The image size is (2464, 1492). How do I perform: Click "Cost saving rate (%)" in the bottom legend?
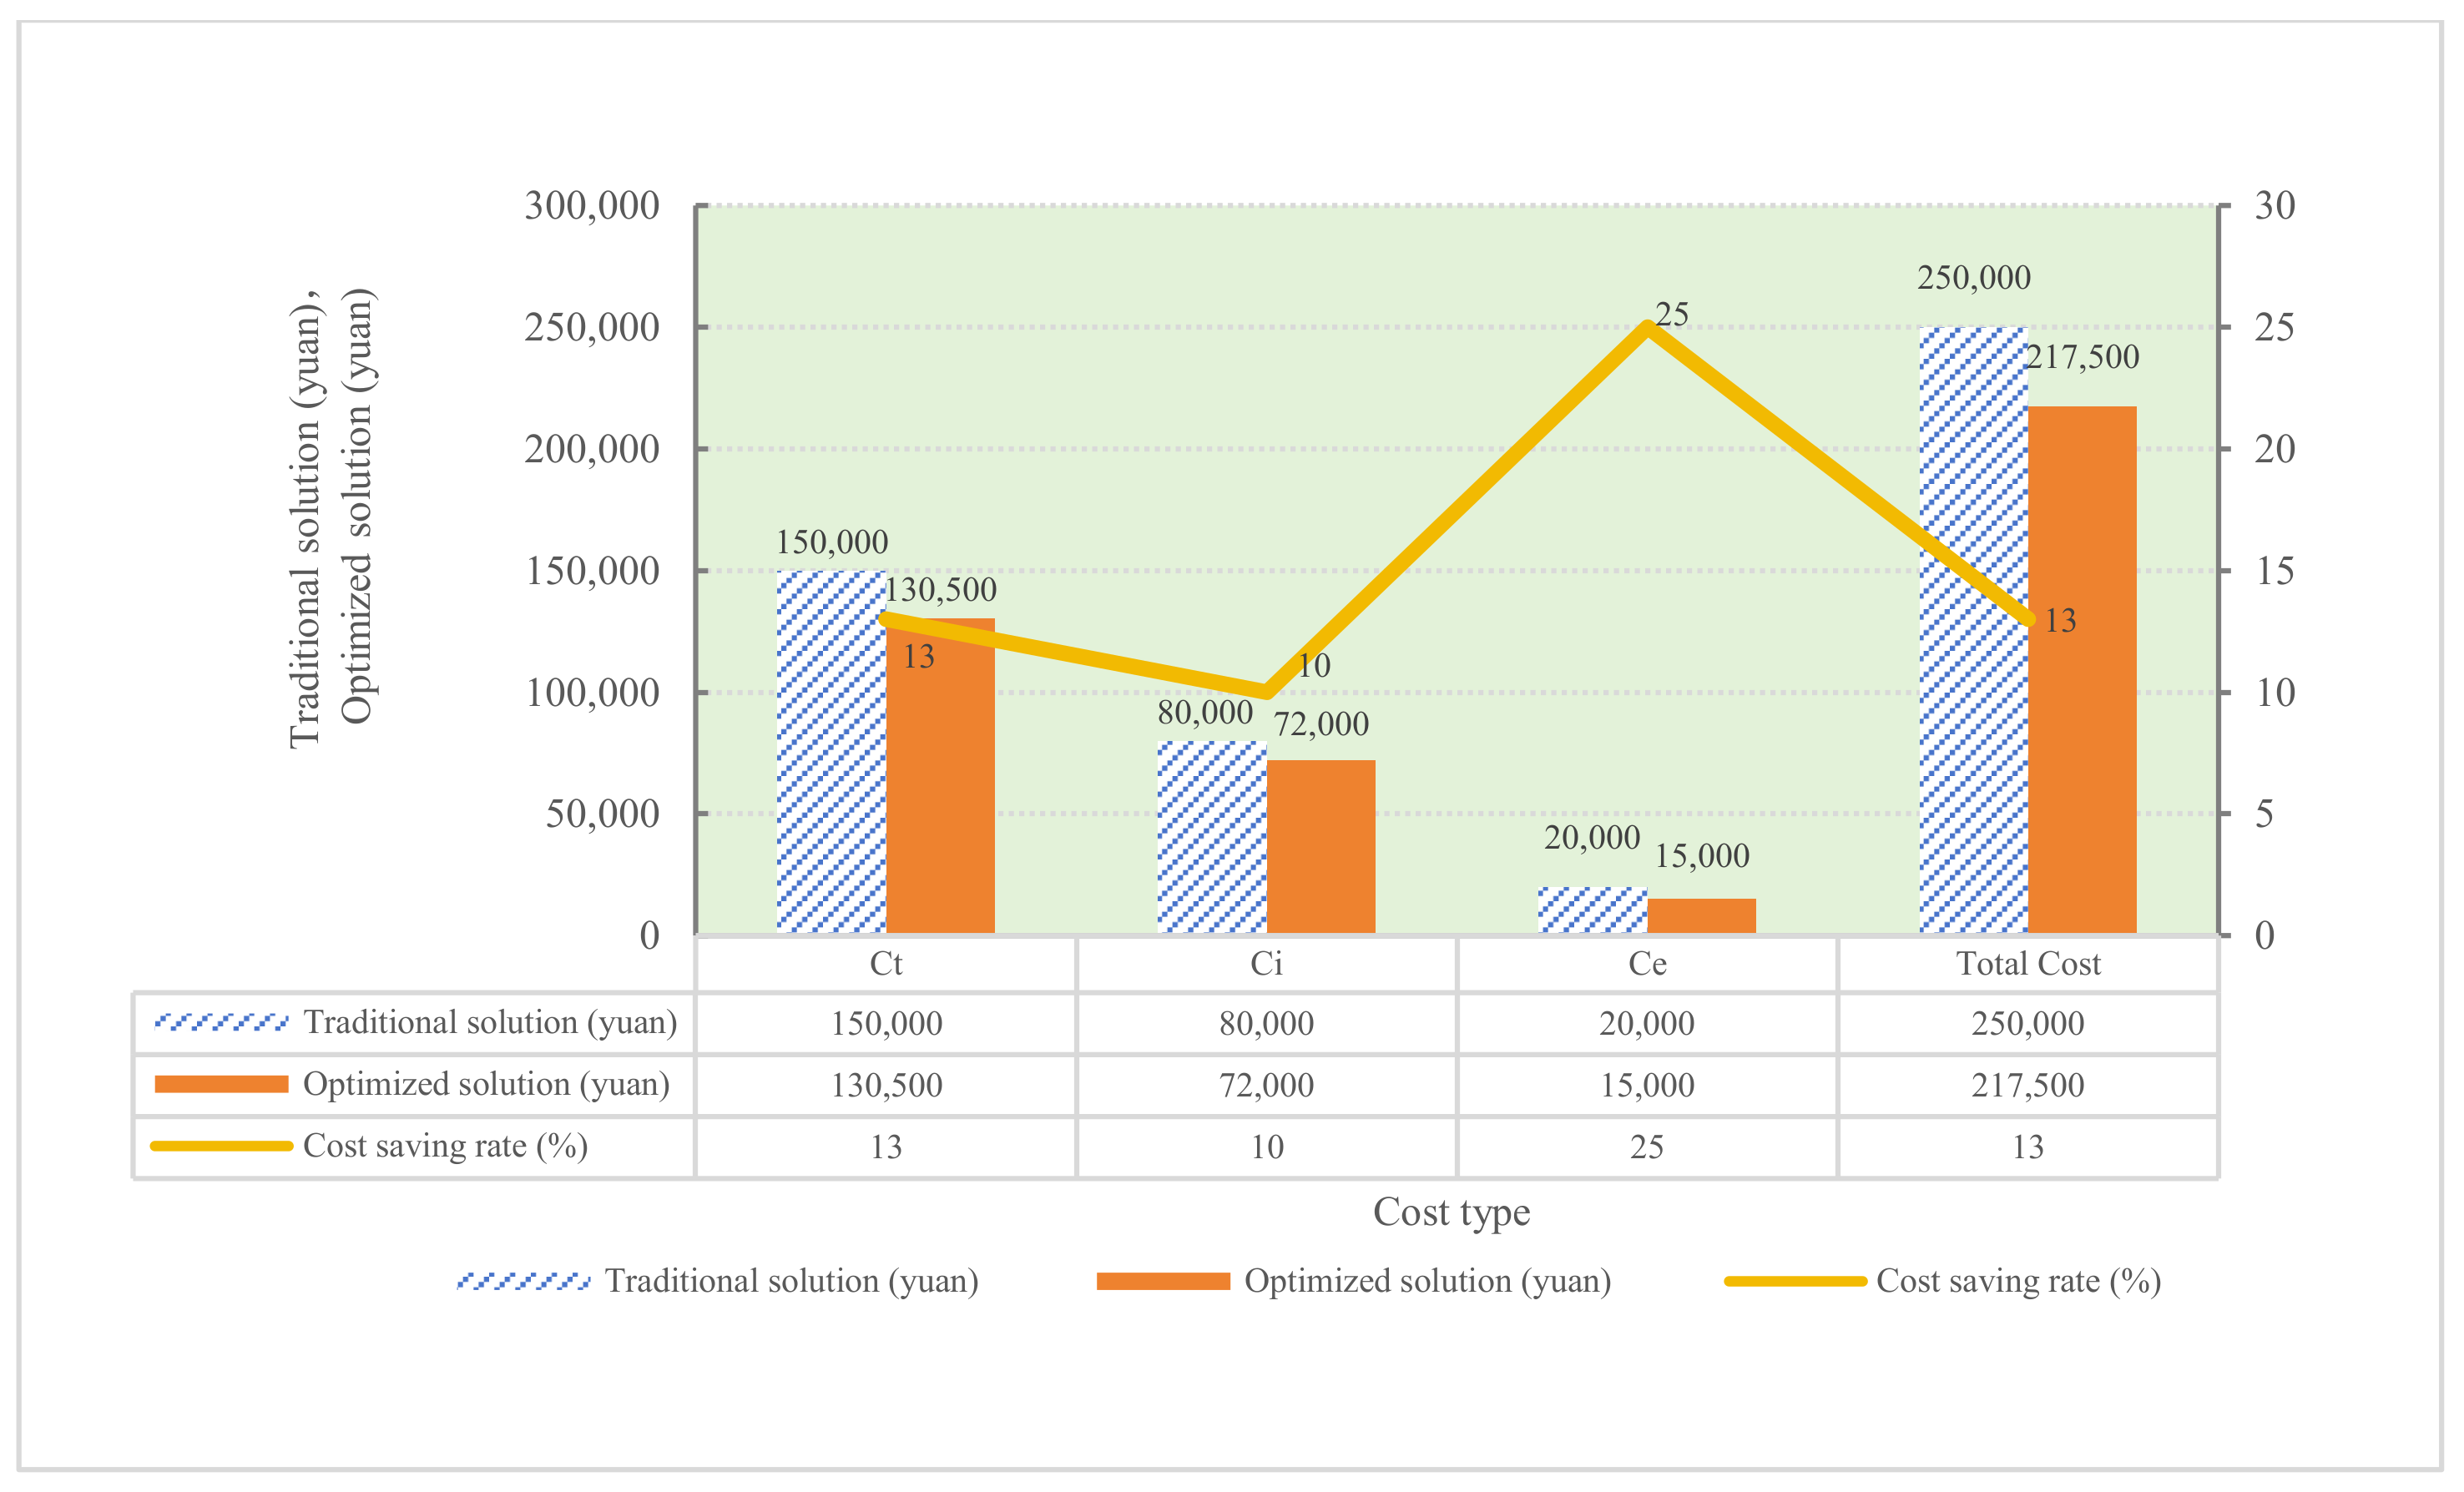[2018, 1281]
